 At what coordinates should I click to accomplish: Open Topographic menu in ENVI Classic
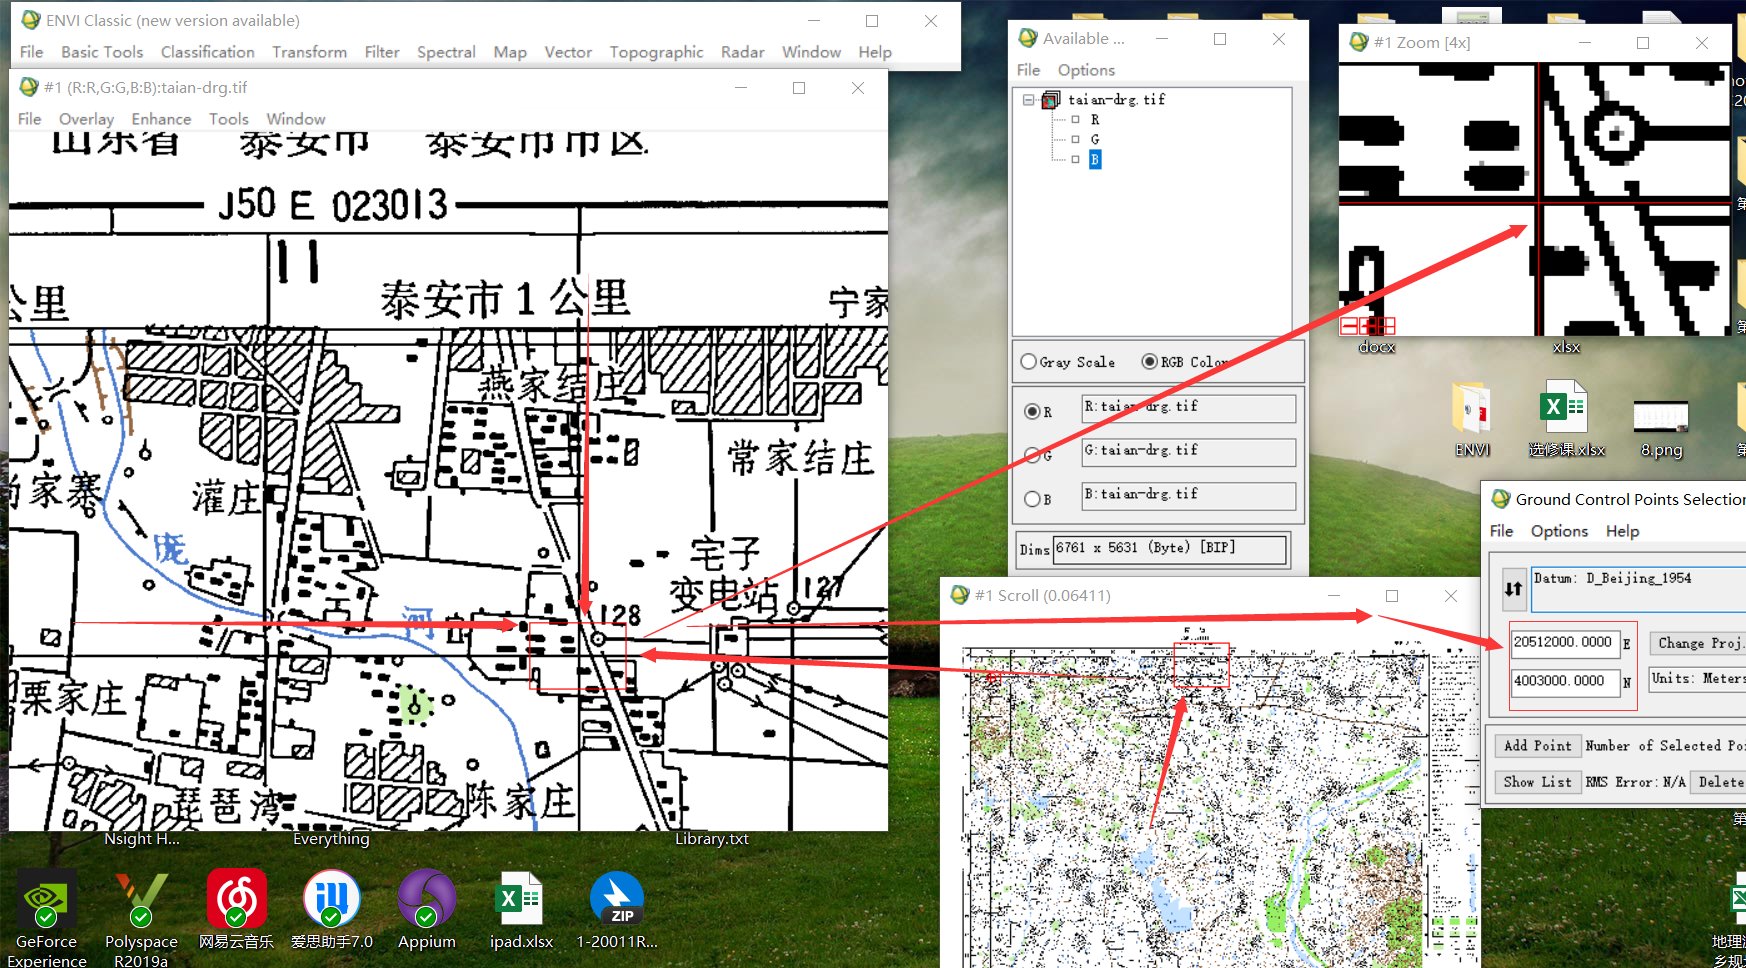click(x=656, y=52)
